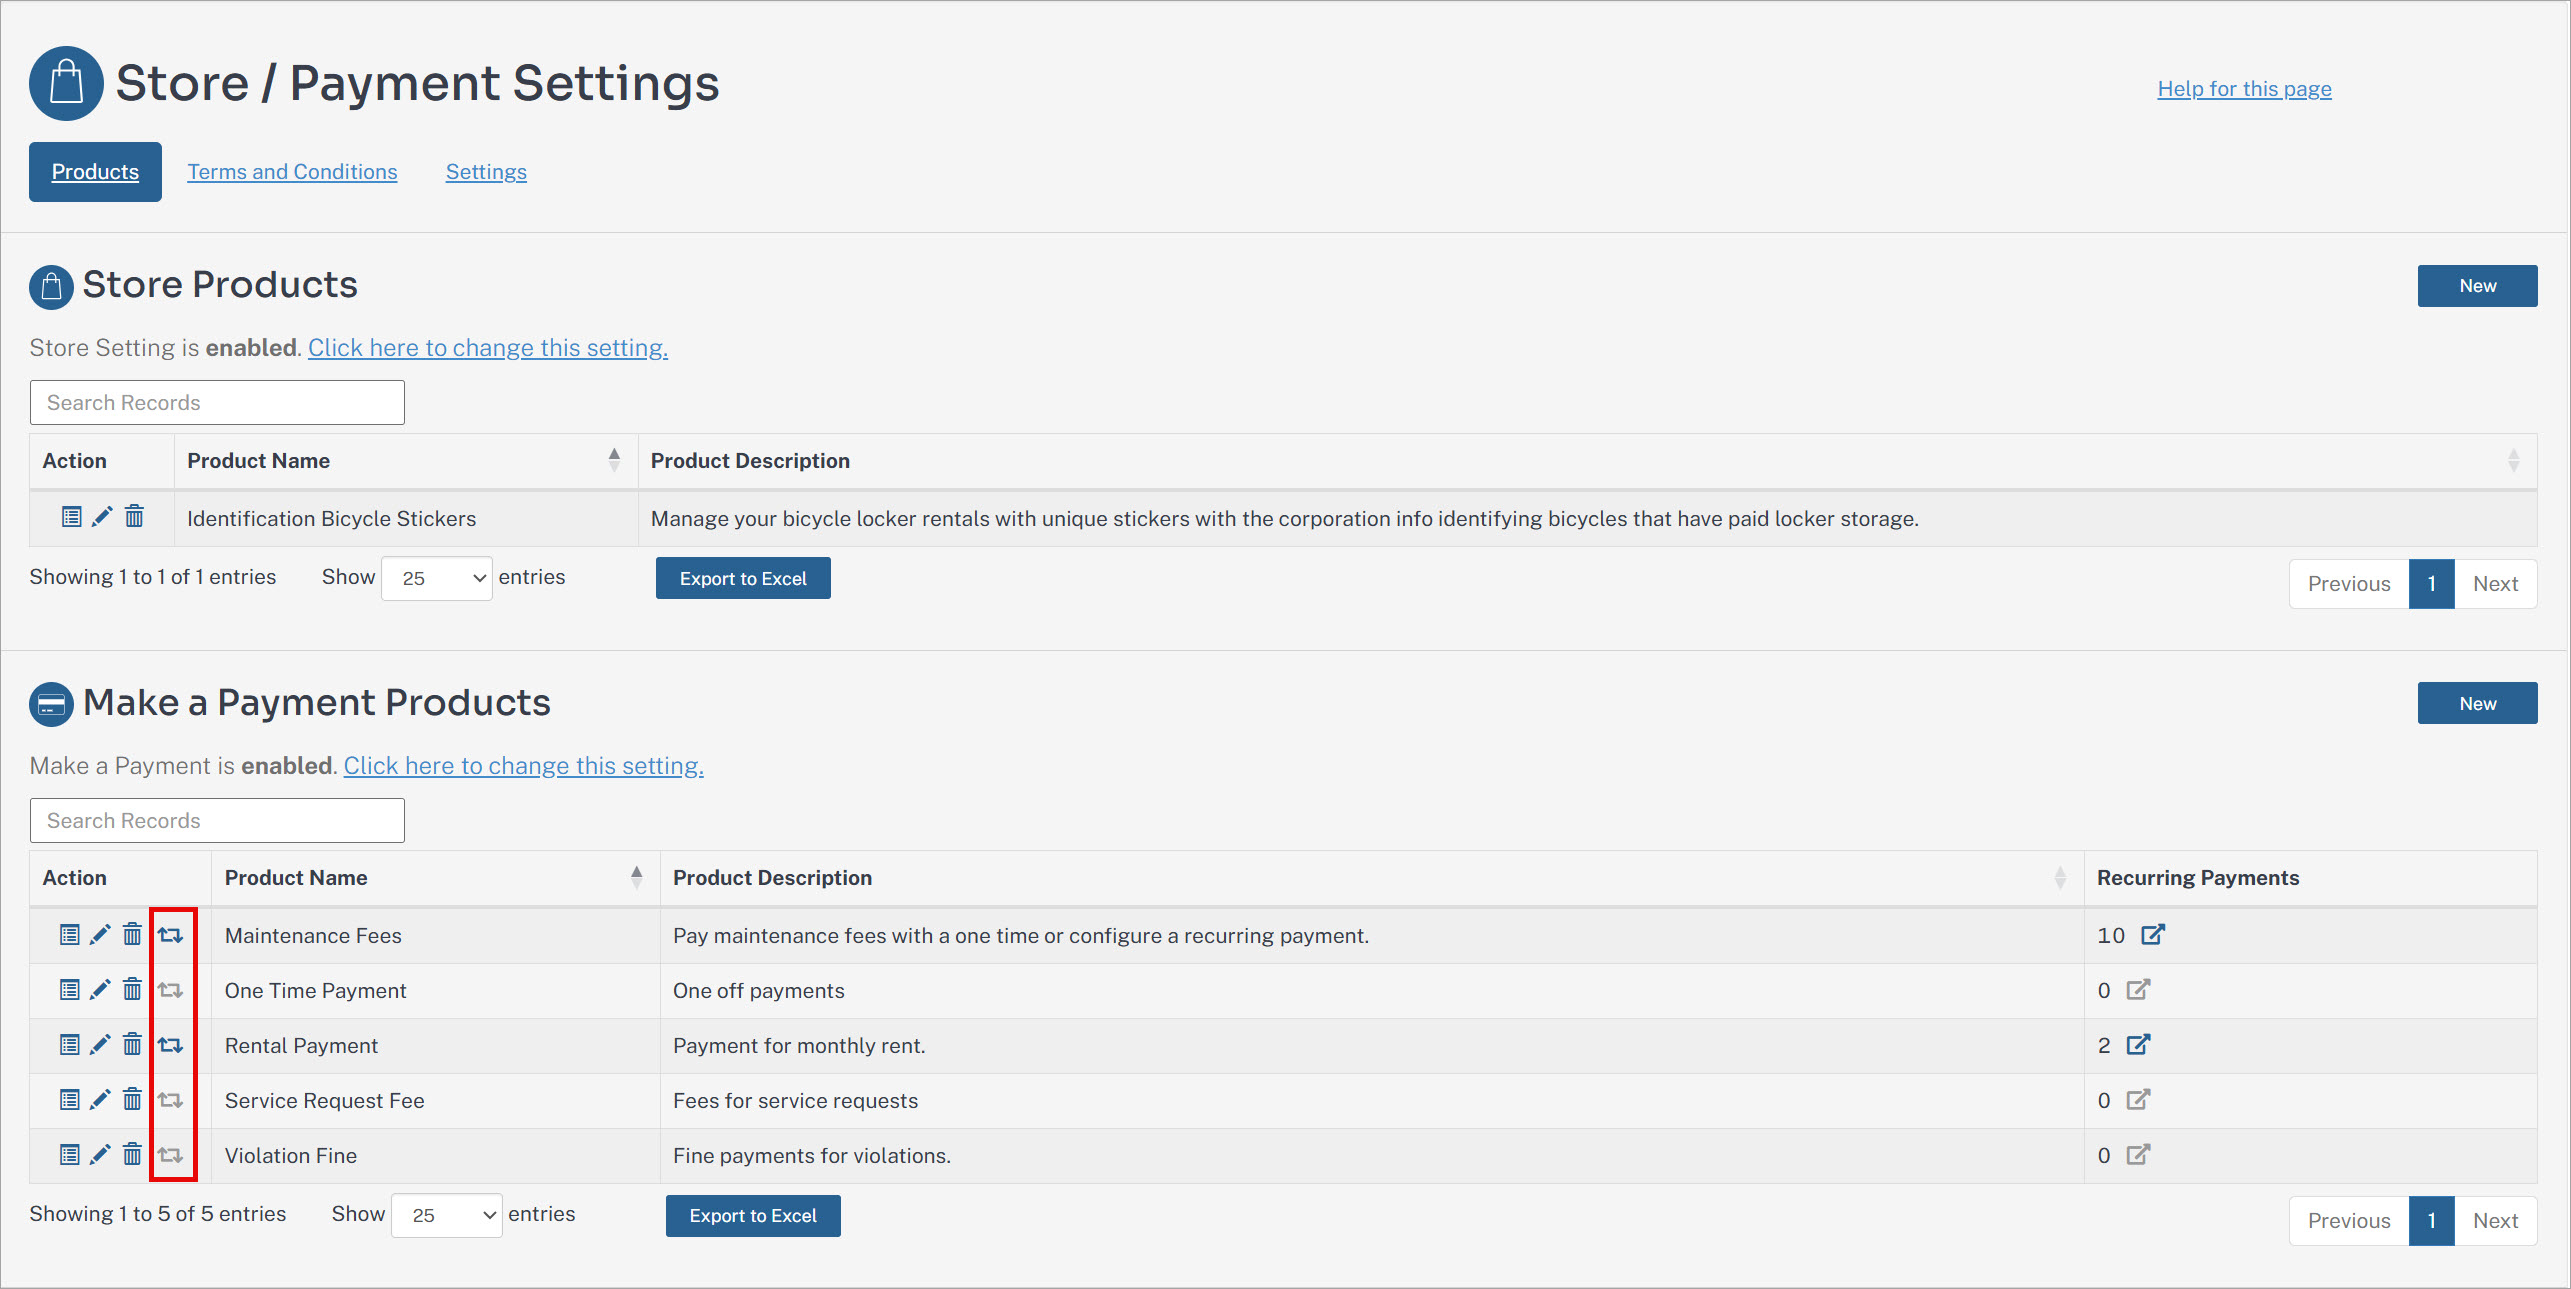Toggle recurring icon for One Time Payment
Image resolution: width=2571 pixels, height=1289 pixels.
click(170, 990)
